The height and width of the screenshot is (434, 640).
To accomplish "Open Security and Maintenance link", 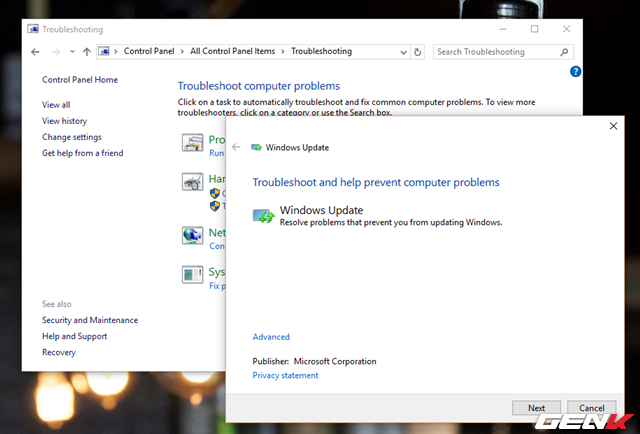I will tap(90, 320).
